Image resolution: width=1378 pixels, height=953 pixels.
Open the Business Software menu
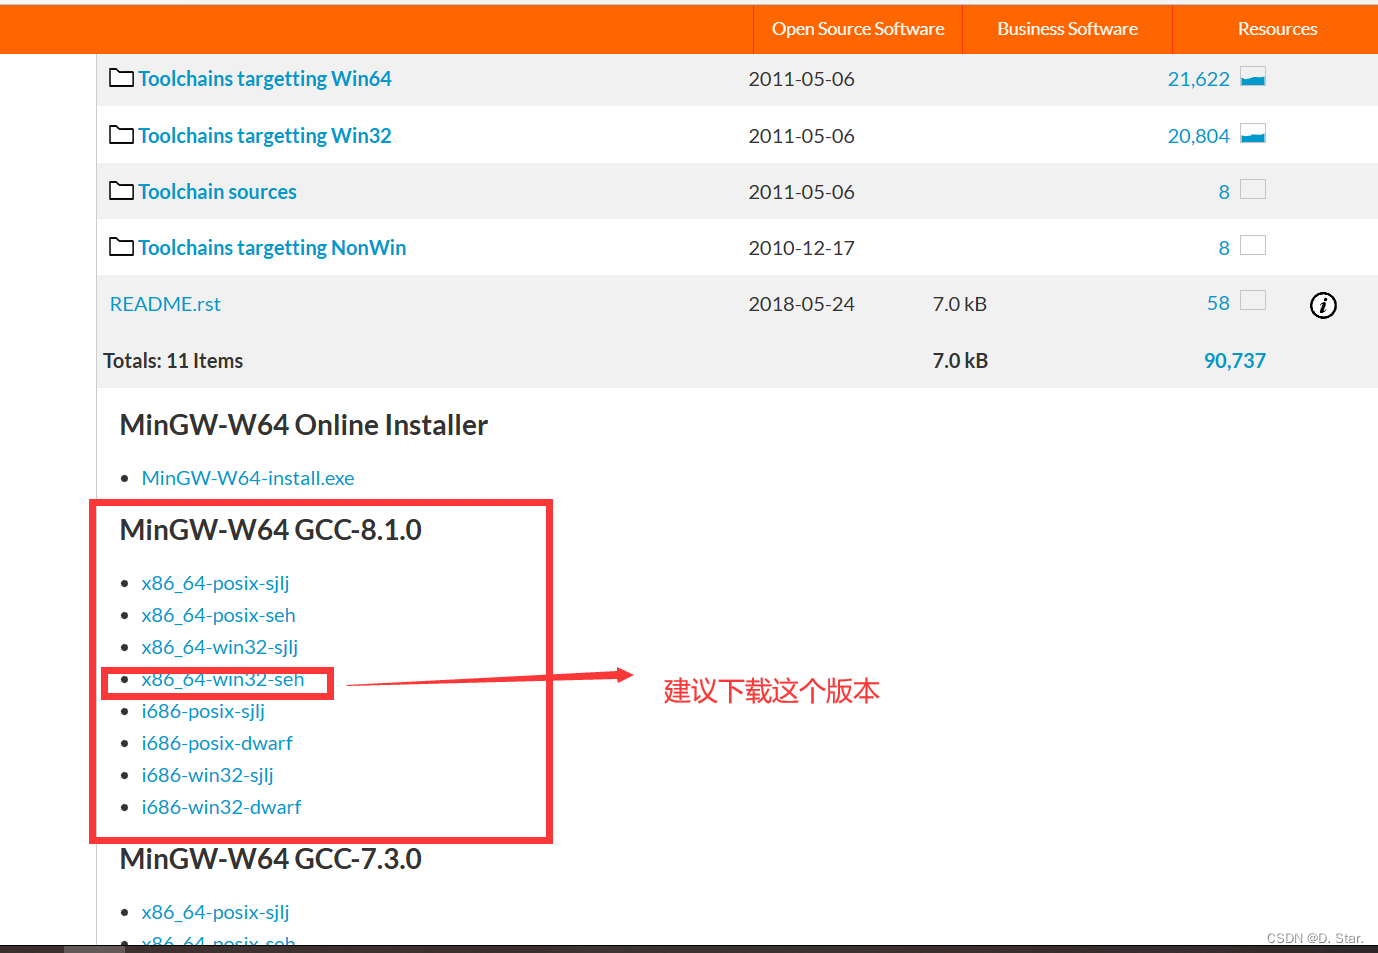click(1067, 29)
